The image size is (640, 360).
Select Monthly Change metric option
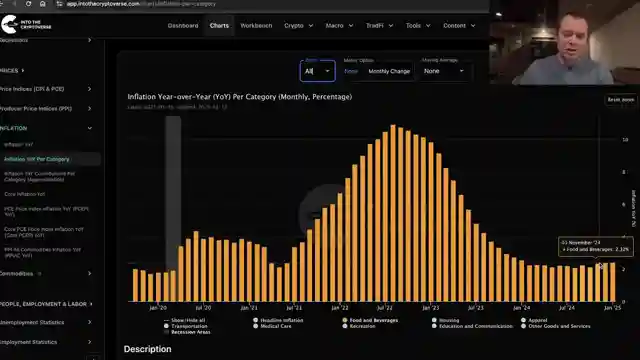[389, 71]
